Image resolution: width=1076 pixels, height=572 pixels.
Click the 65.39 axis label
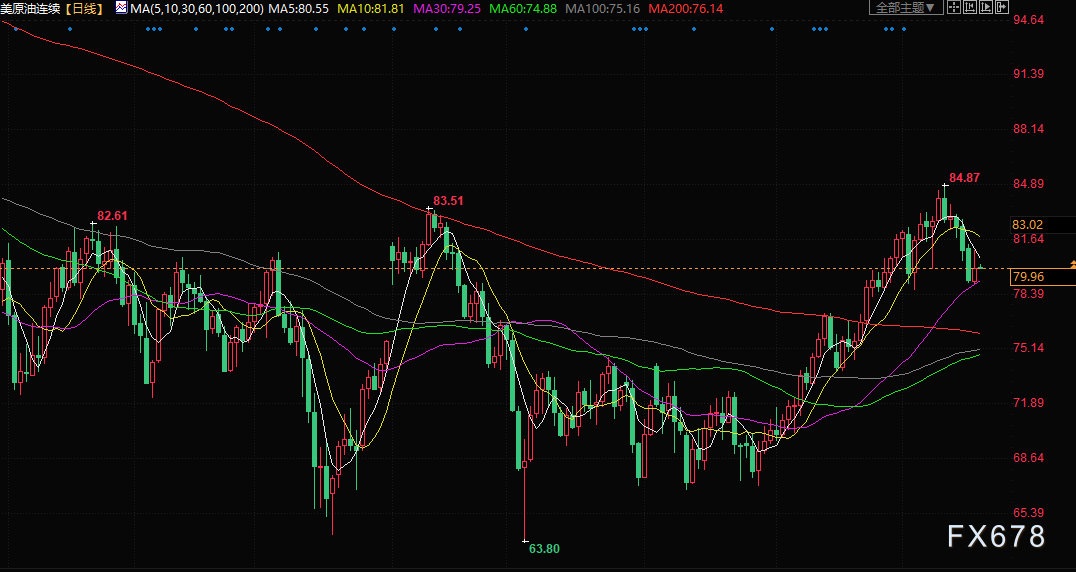point(1029,512)
